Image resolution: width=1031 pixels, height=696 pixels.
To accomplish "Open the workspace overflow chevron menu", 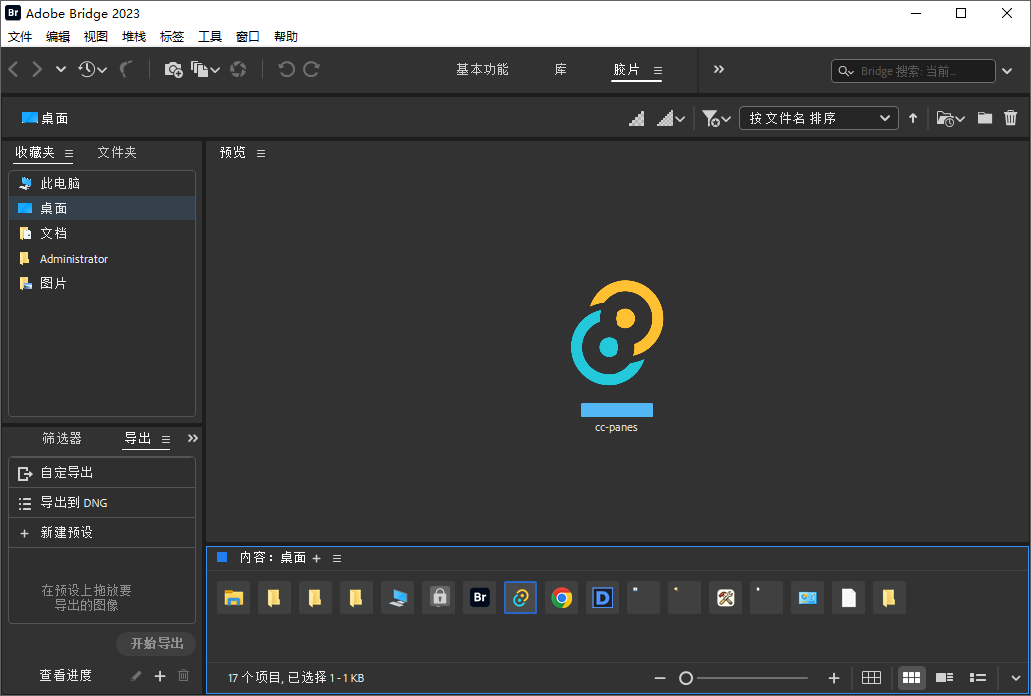I will [x=718, y=69].
